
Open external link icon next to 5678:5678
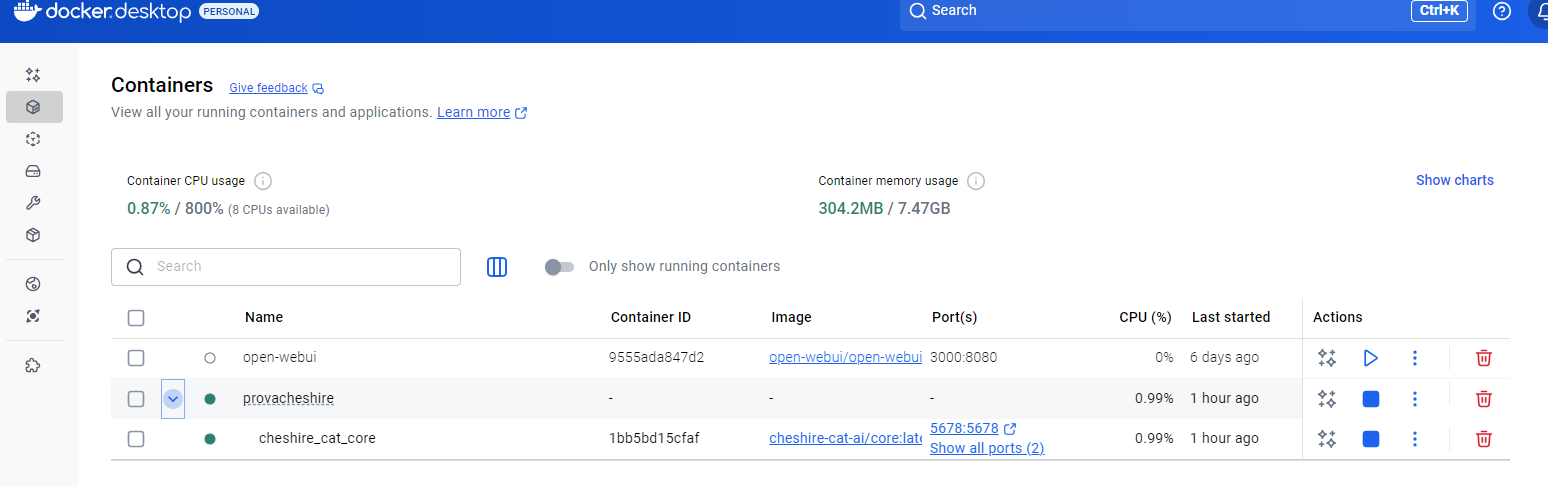1010,429
